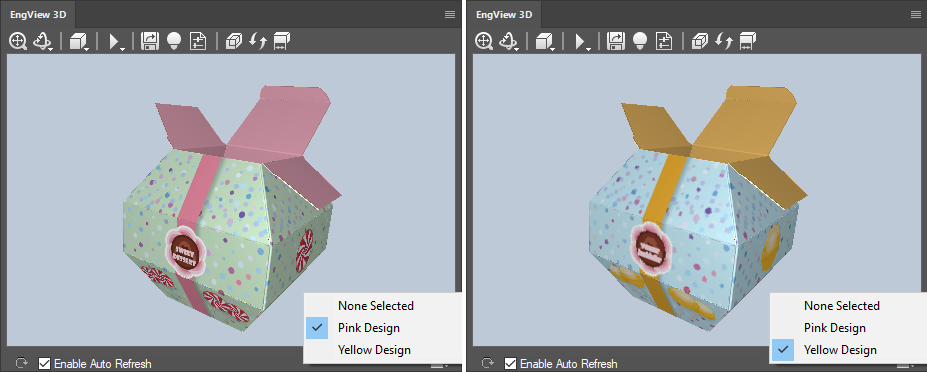
Task: Click settings page icon in left panel
Action: point(197,41)
